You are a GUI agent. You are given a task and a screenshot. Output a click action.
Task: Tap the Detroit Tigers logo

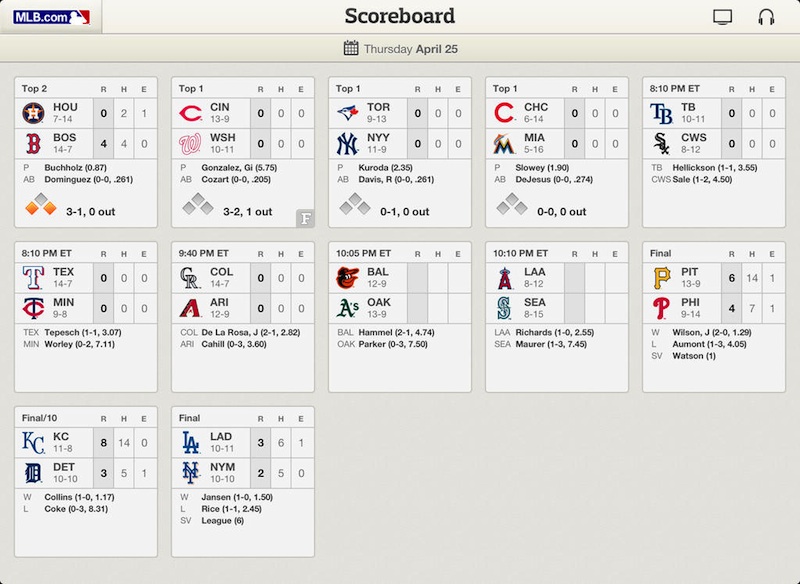click(x=33, y=473)
